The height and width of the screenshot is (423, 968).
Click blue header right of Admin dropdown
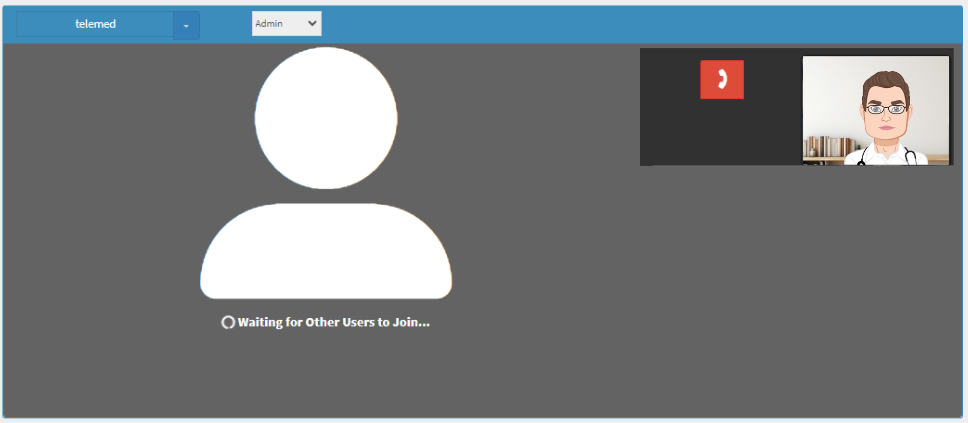pyautogui.click(x=500, y=24)
